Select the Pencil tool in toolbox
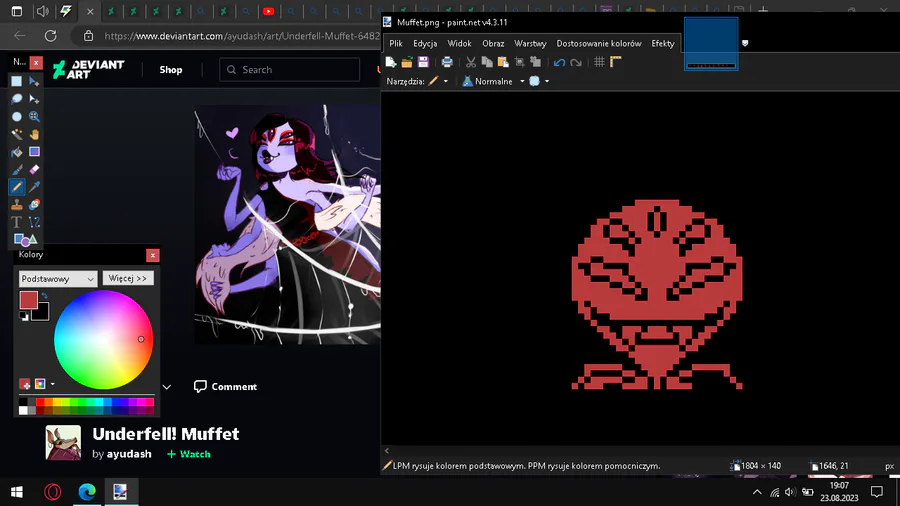 pyautogui.click(x=17, y=187)
